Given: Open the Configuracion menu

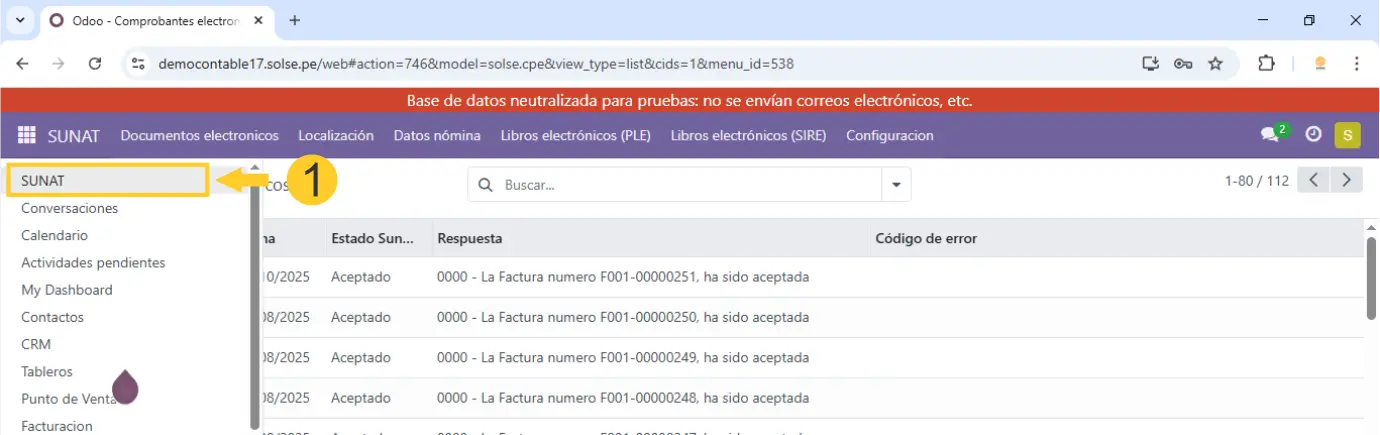Looking at the screenshot, I should [x=889, y=135].
